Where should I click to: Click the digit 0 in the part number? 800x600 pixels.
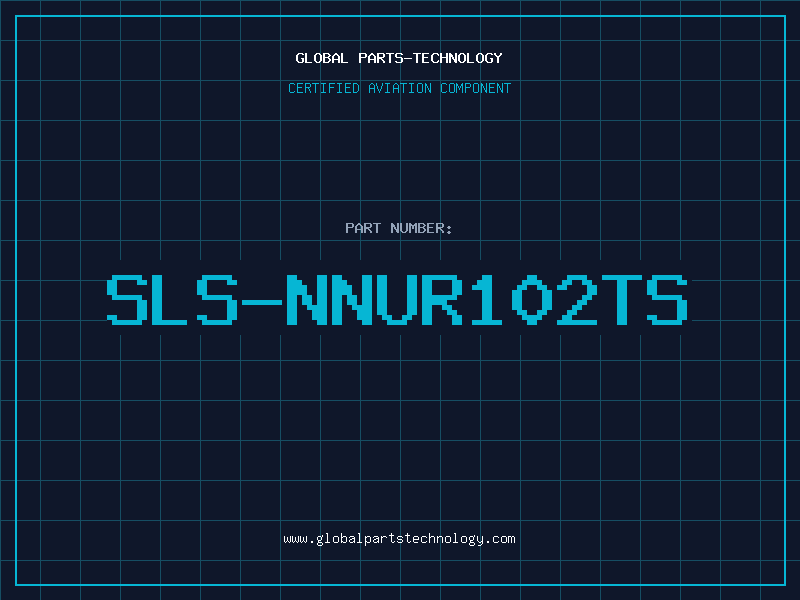(531, 299)
